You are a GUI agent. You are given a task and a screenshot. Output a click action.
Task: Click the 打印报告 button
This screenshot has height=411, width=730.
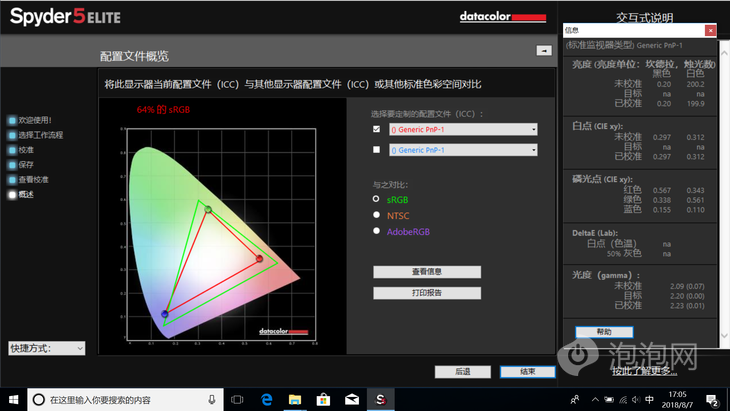[427, 293]
